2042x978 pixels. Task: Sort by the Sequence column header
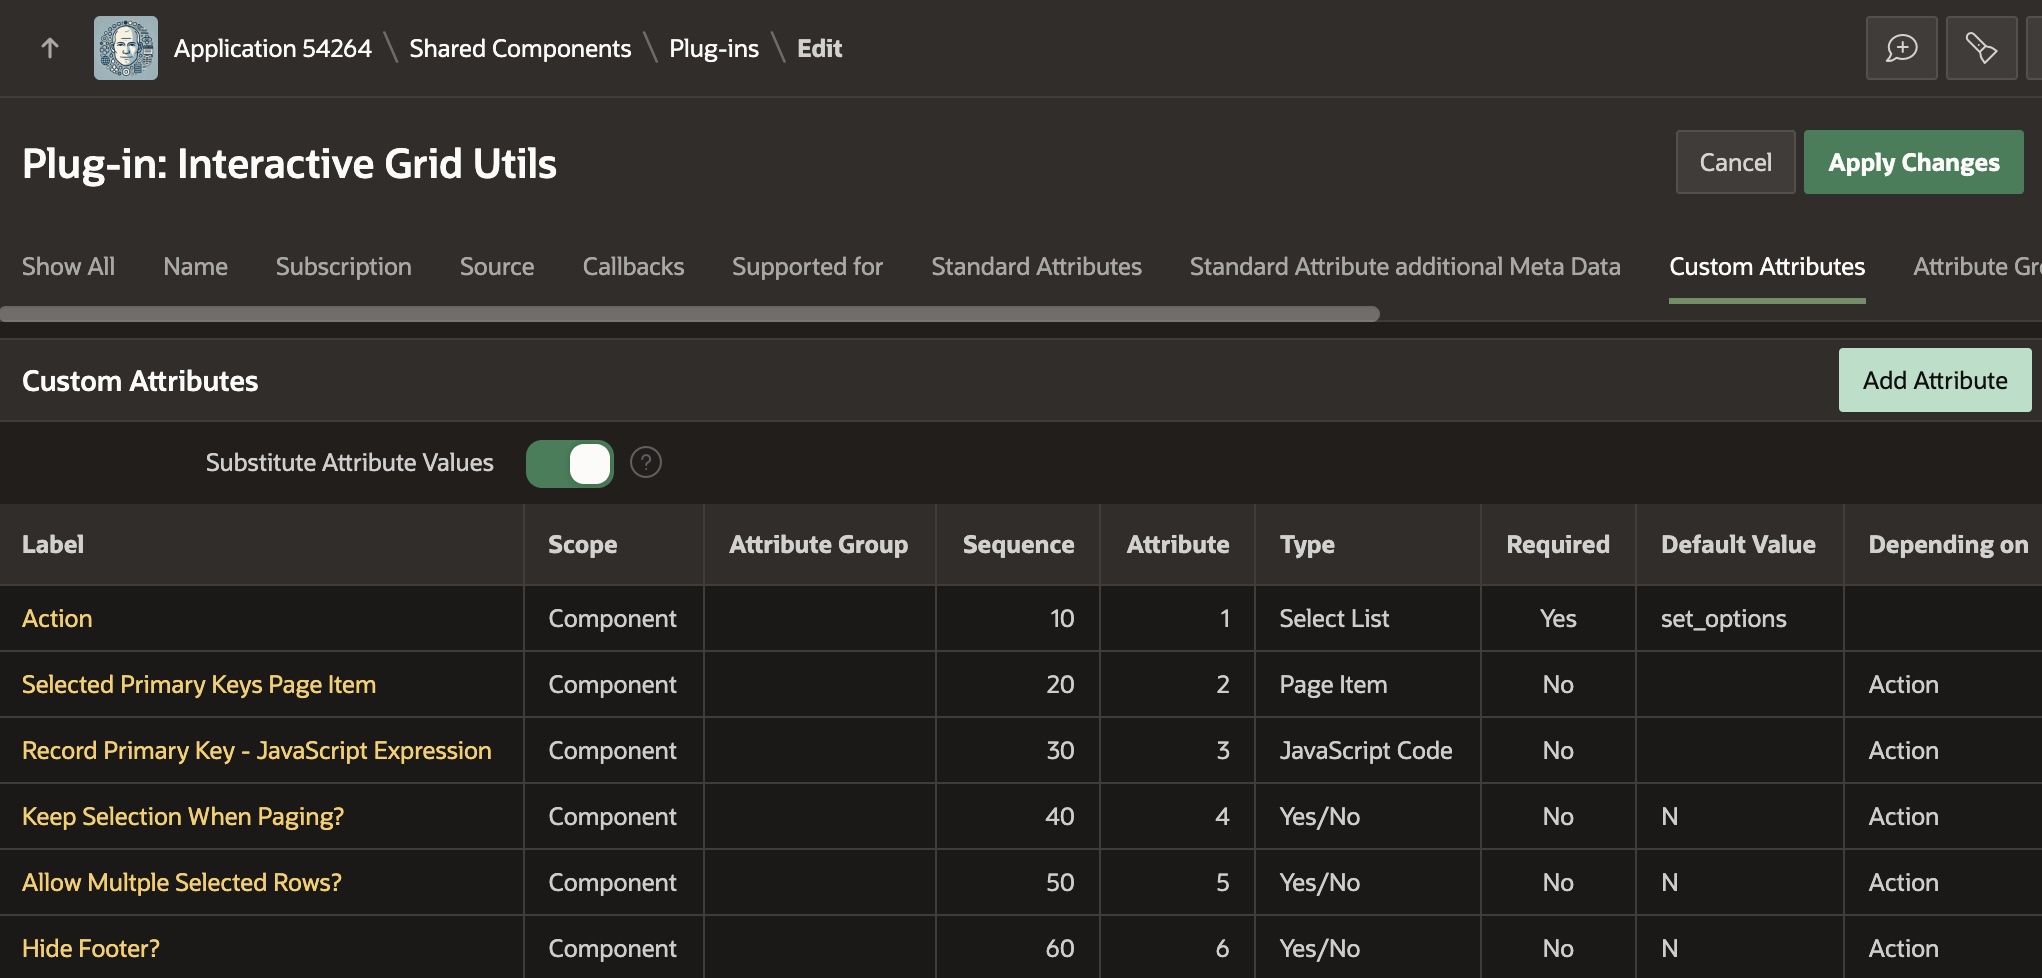(x=1018, y=545)
